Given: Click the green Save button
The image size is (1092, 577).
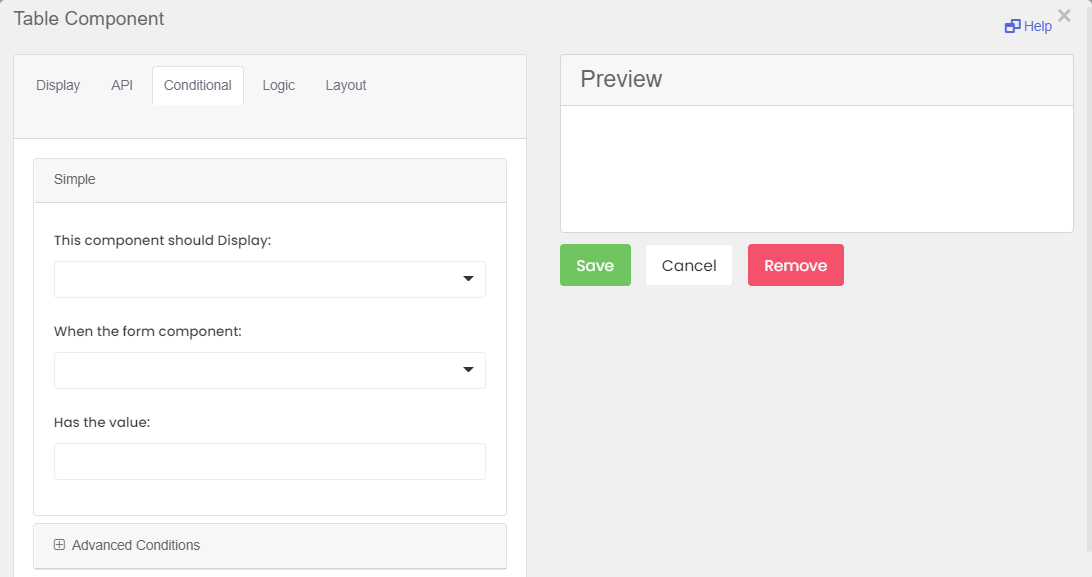Looking at the screenshot, I should point(595,265).
